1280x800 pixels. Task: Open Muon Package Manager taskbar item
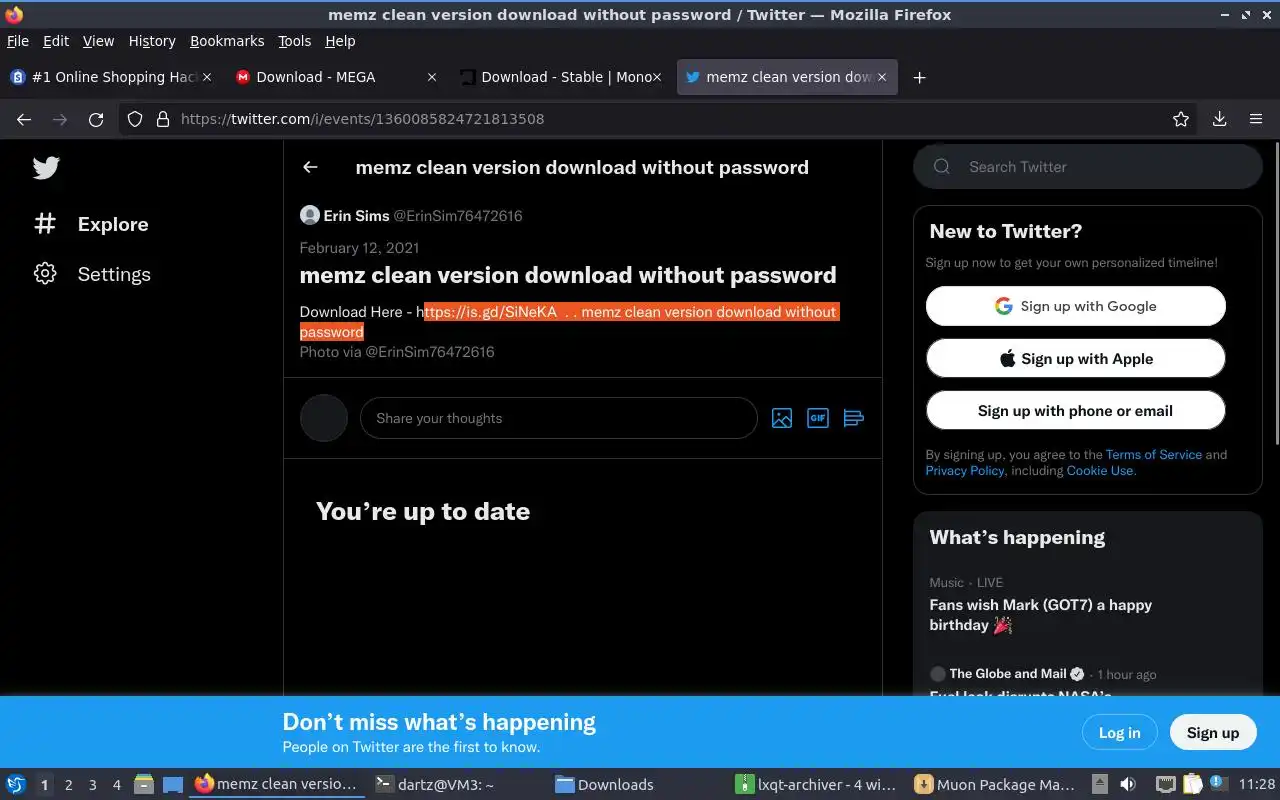click(x=997, y=784)
